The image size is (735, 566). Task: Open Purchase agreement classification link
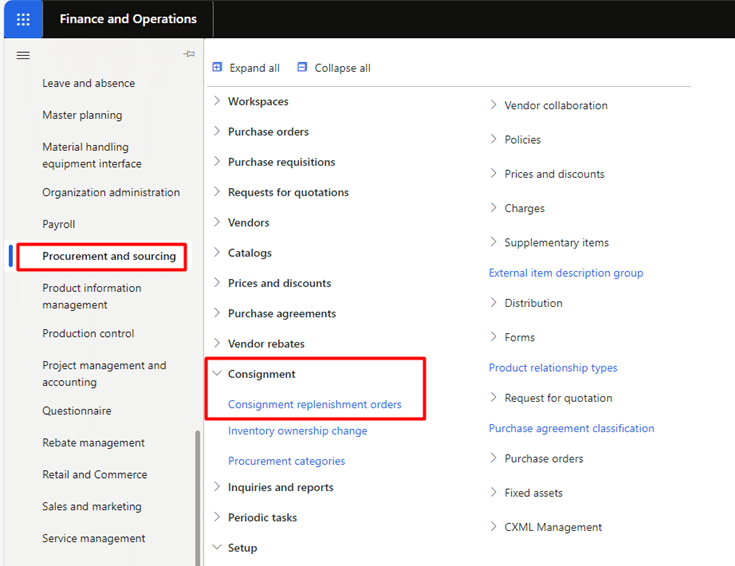(x=571, y=428)
